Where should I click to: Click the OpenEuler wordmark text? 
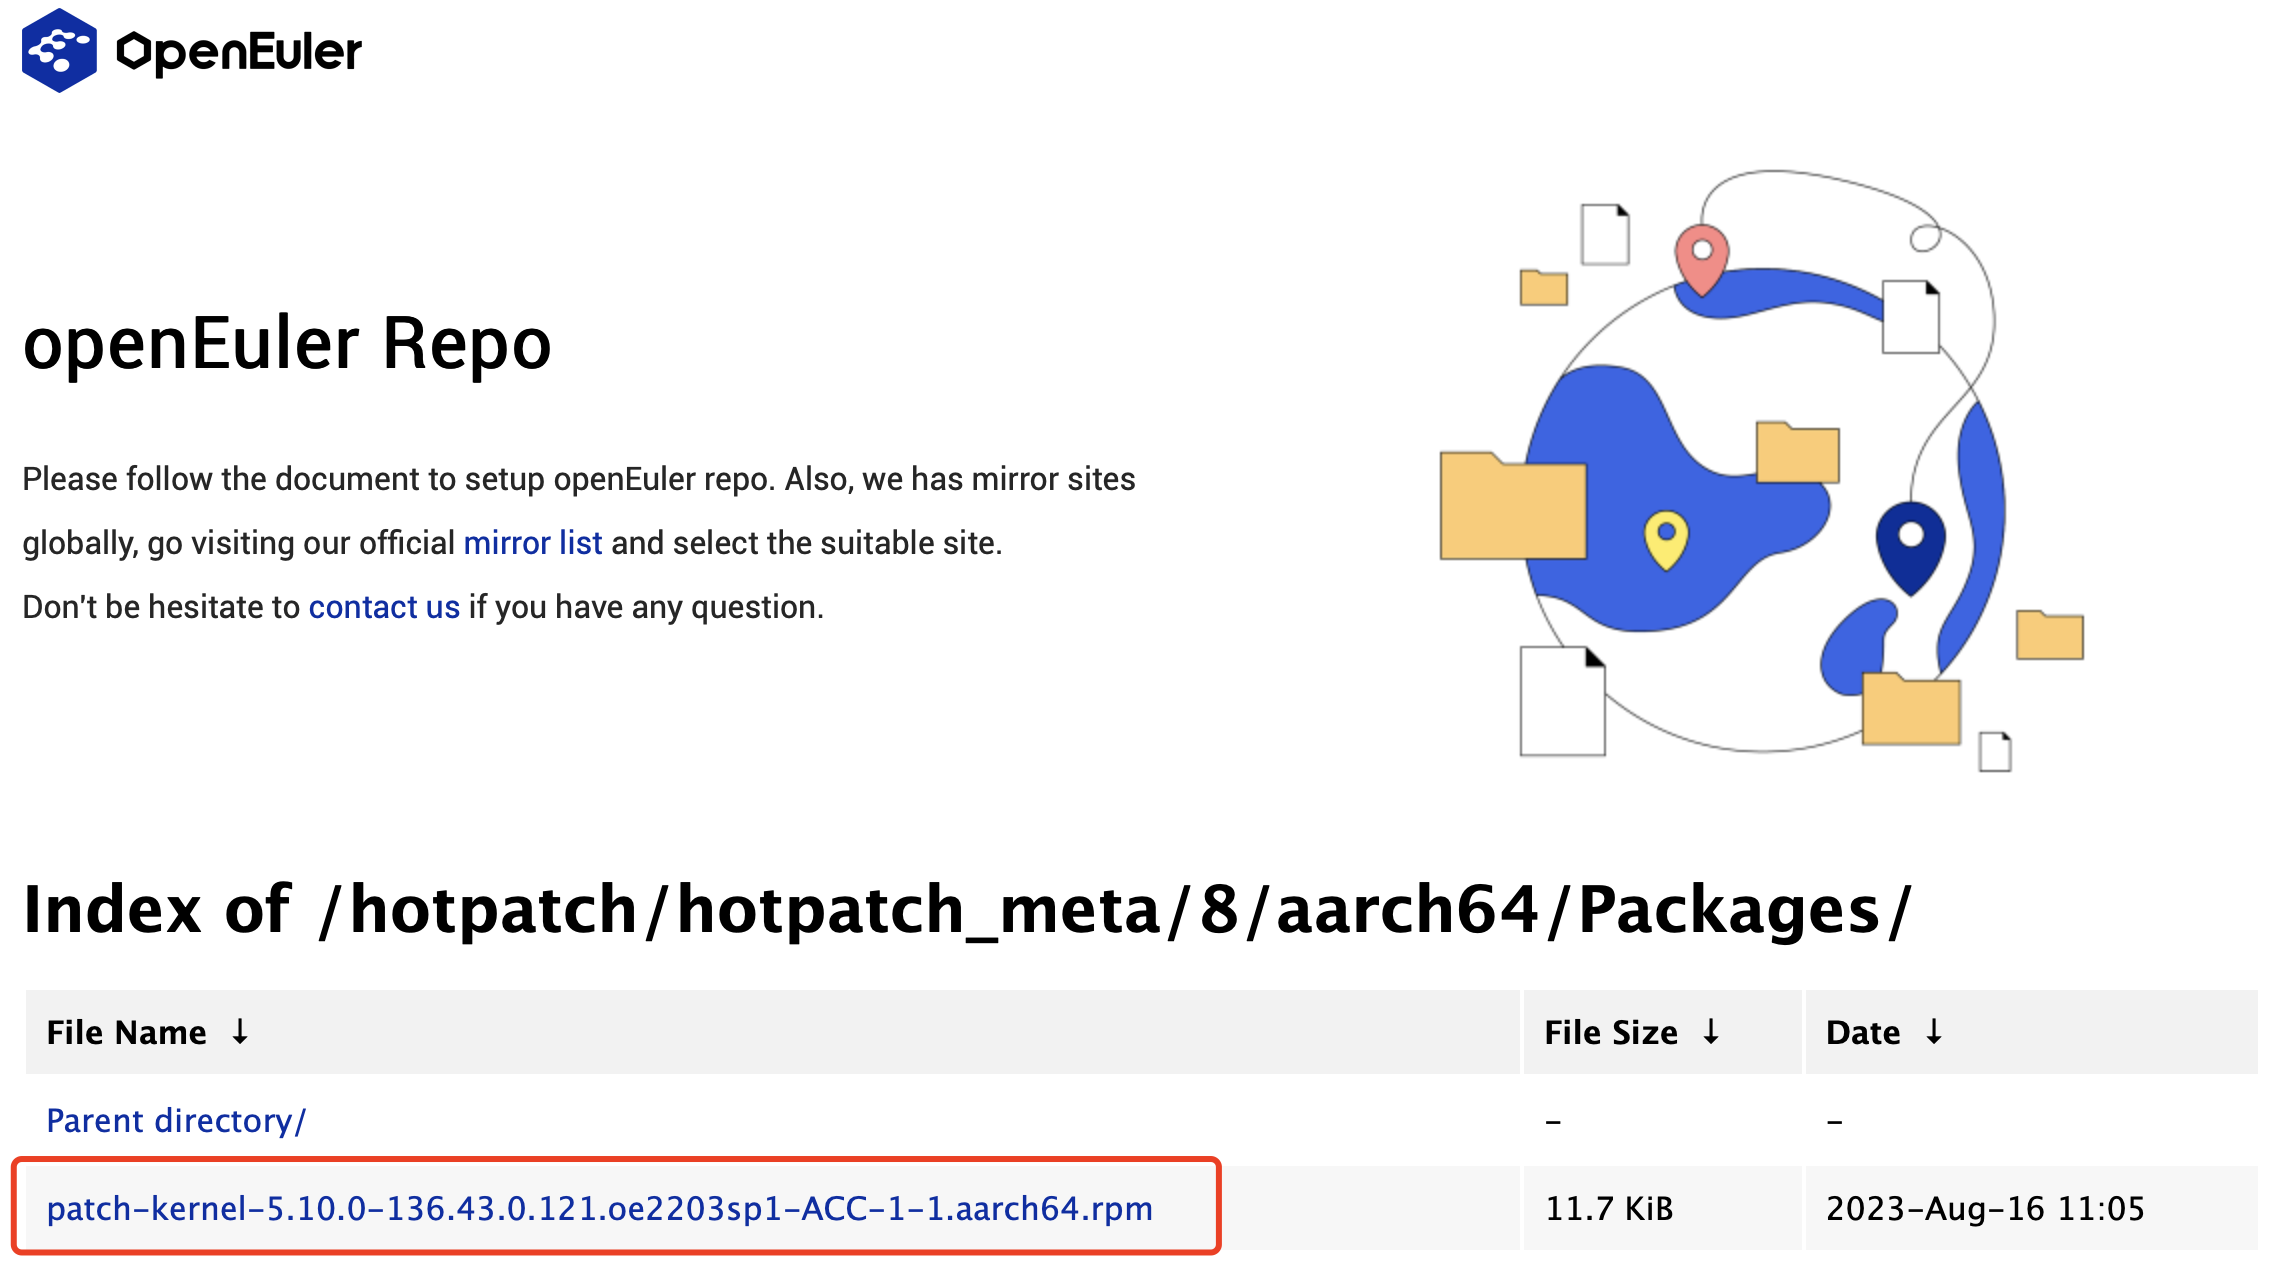coord(239,52)
